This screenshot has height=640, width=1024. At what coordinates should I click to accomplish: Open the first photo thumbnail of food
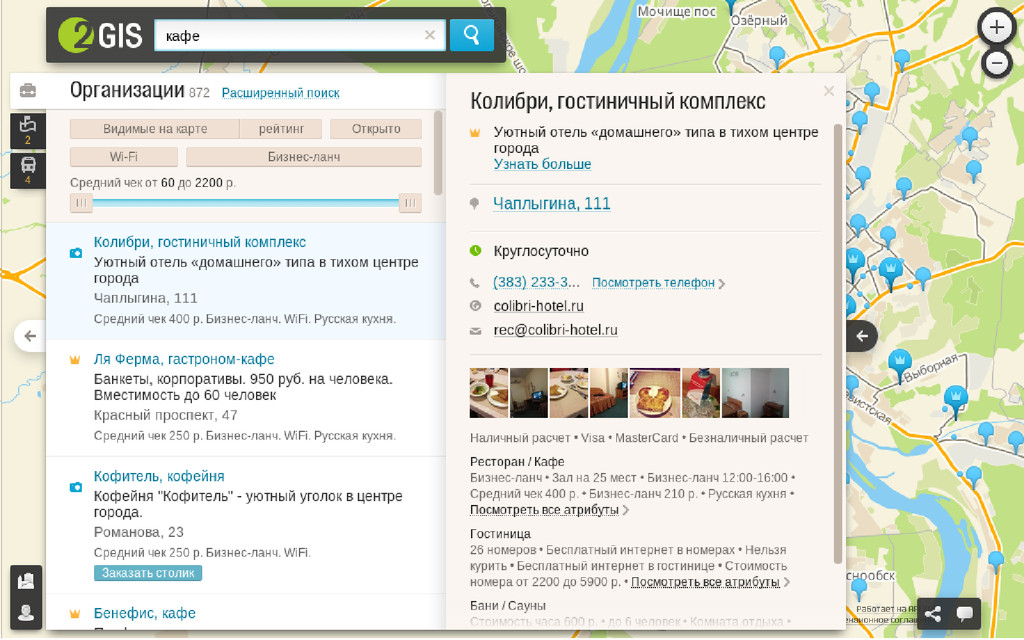[489, 392]
